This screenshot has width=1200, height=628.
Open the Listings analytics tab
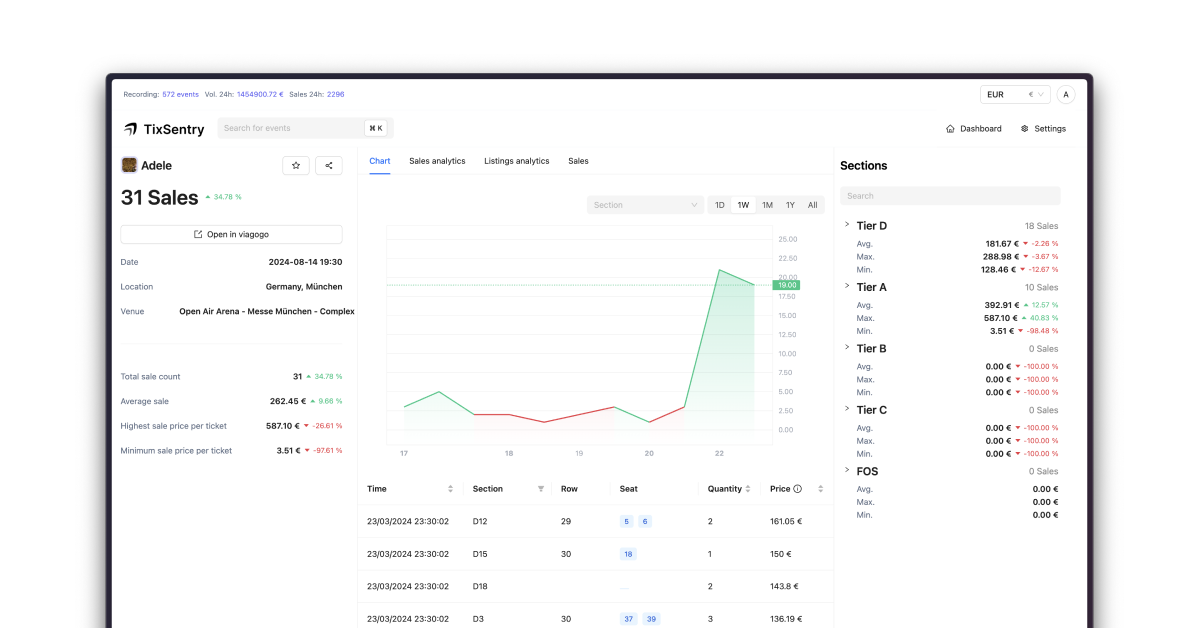pyautogui.click(x=516, y=161)
